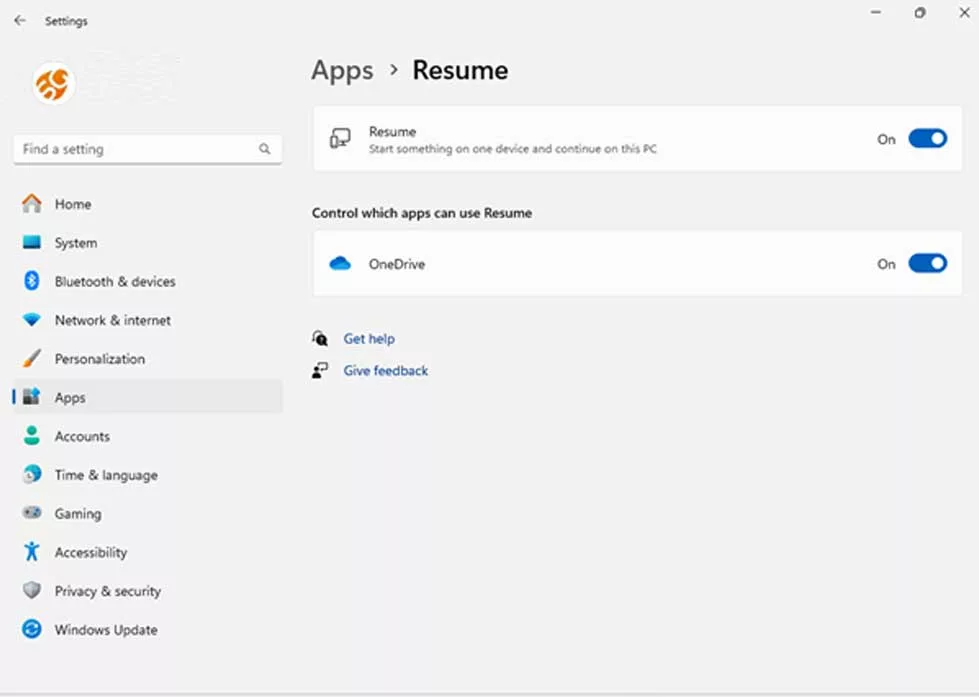Disable Resume for OneDrive toggle
Viewport: 979px width, 697px height.
(928, 264)
